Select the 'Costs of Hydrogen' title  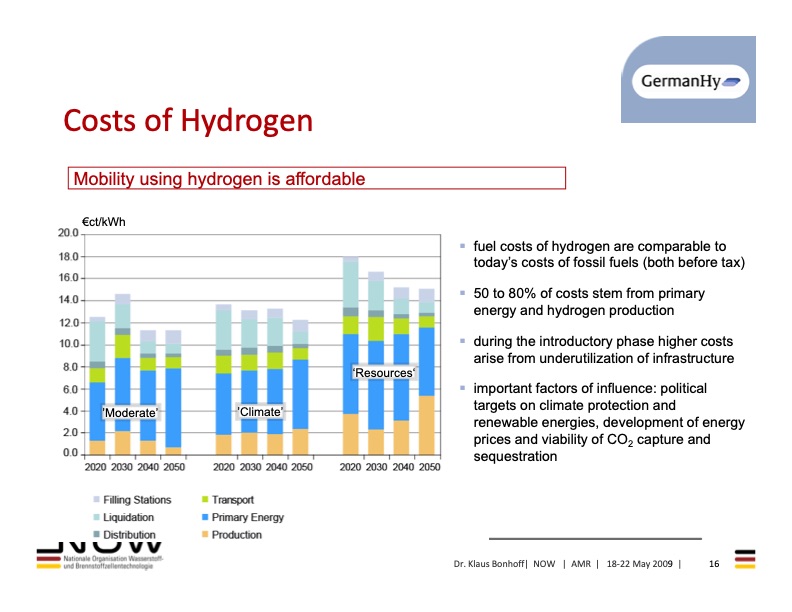[188, 121]
